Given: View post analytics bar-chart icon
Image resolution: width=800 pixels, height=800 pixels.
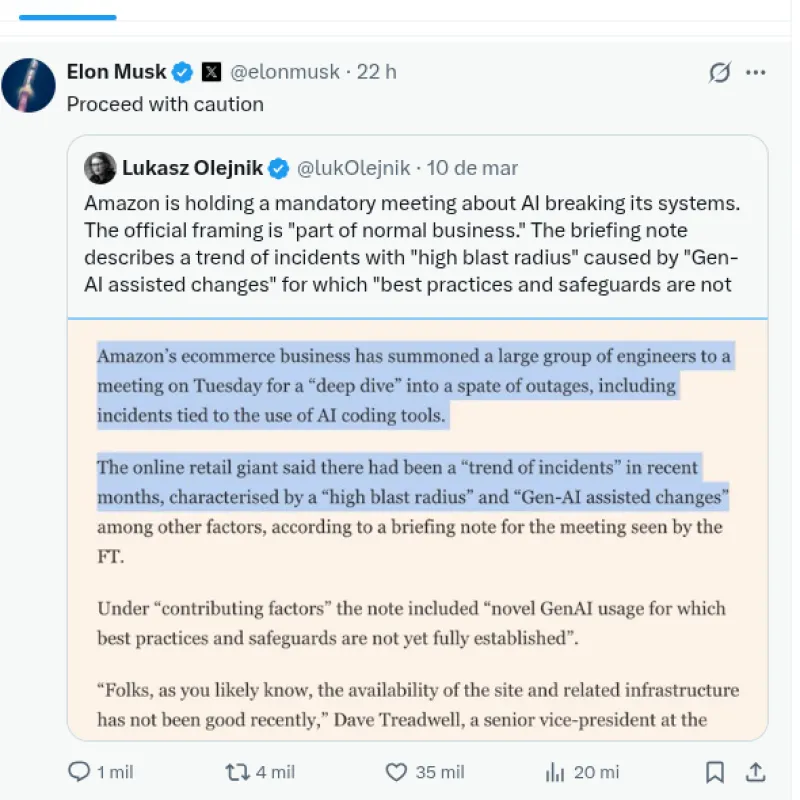Looking at the screenshot, I should point(556,772).
